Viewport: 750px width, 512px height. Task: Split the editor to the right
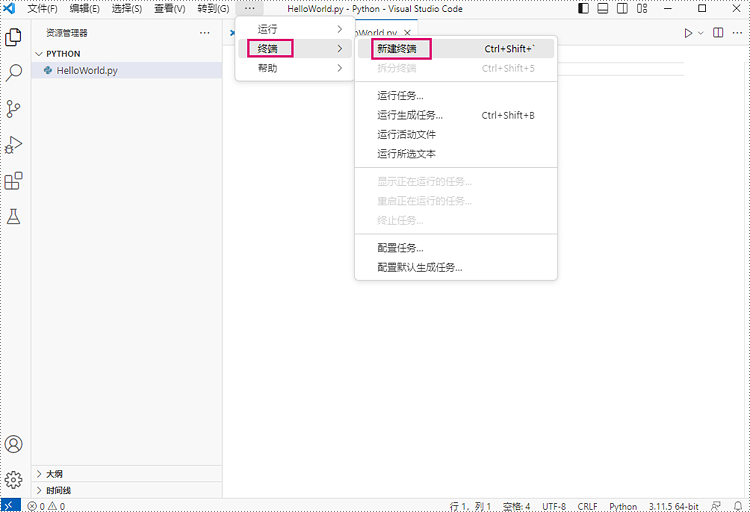click(718, 33)
